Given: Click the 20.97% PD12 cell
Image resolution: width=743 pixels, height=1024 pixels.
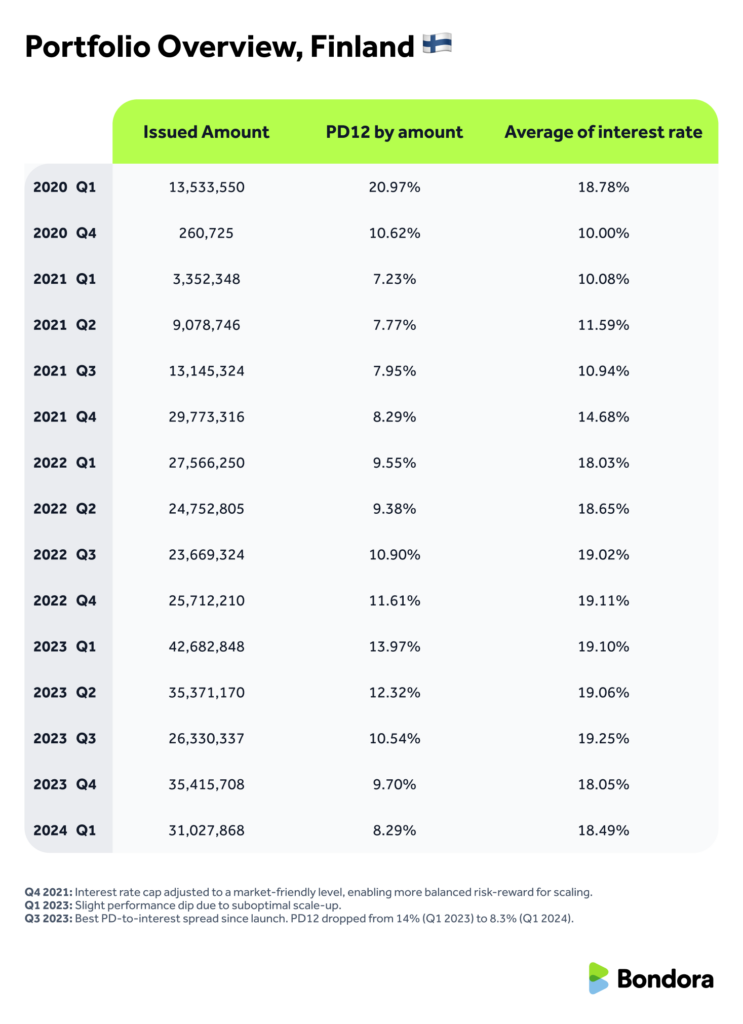Looking at the screenshot, I should click(394, 187).
